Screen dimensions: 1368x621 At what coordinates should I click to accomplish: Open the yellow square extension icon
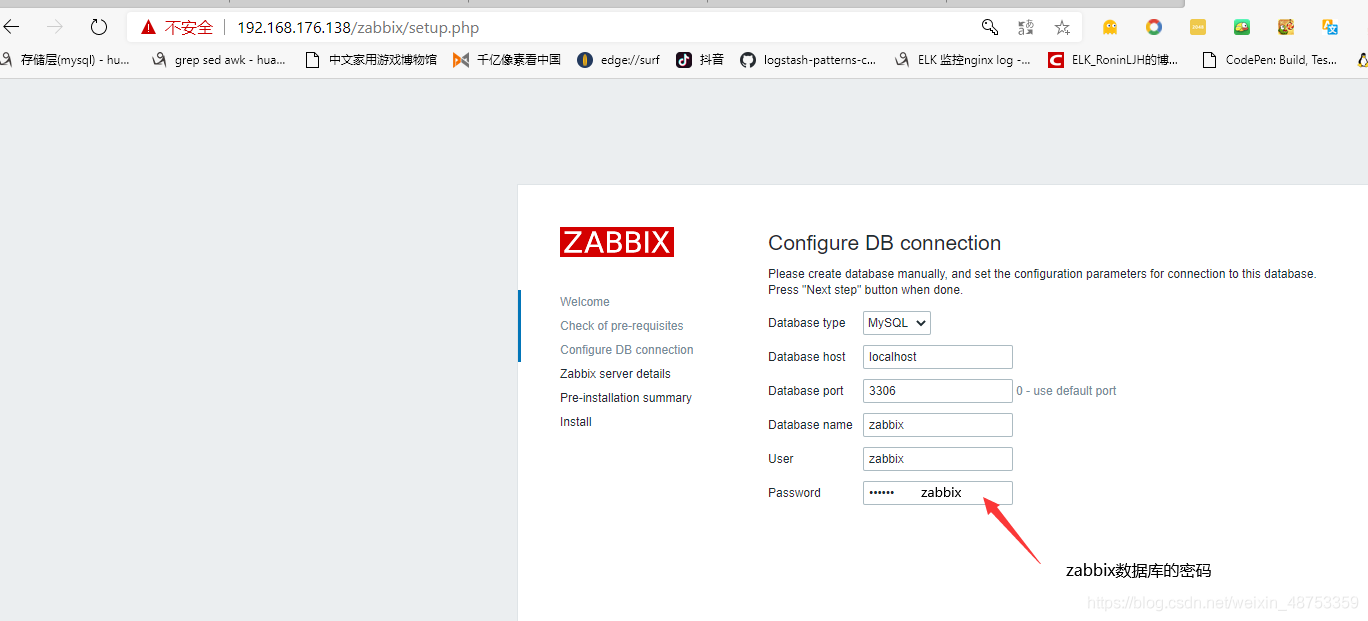point(1198,27)
